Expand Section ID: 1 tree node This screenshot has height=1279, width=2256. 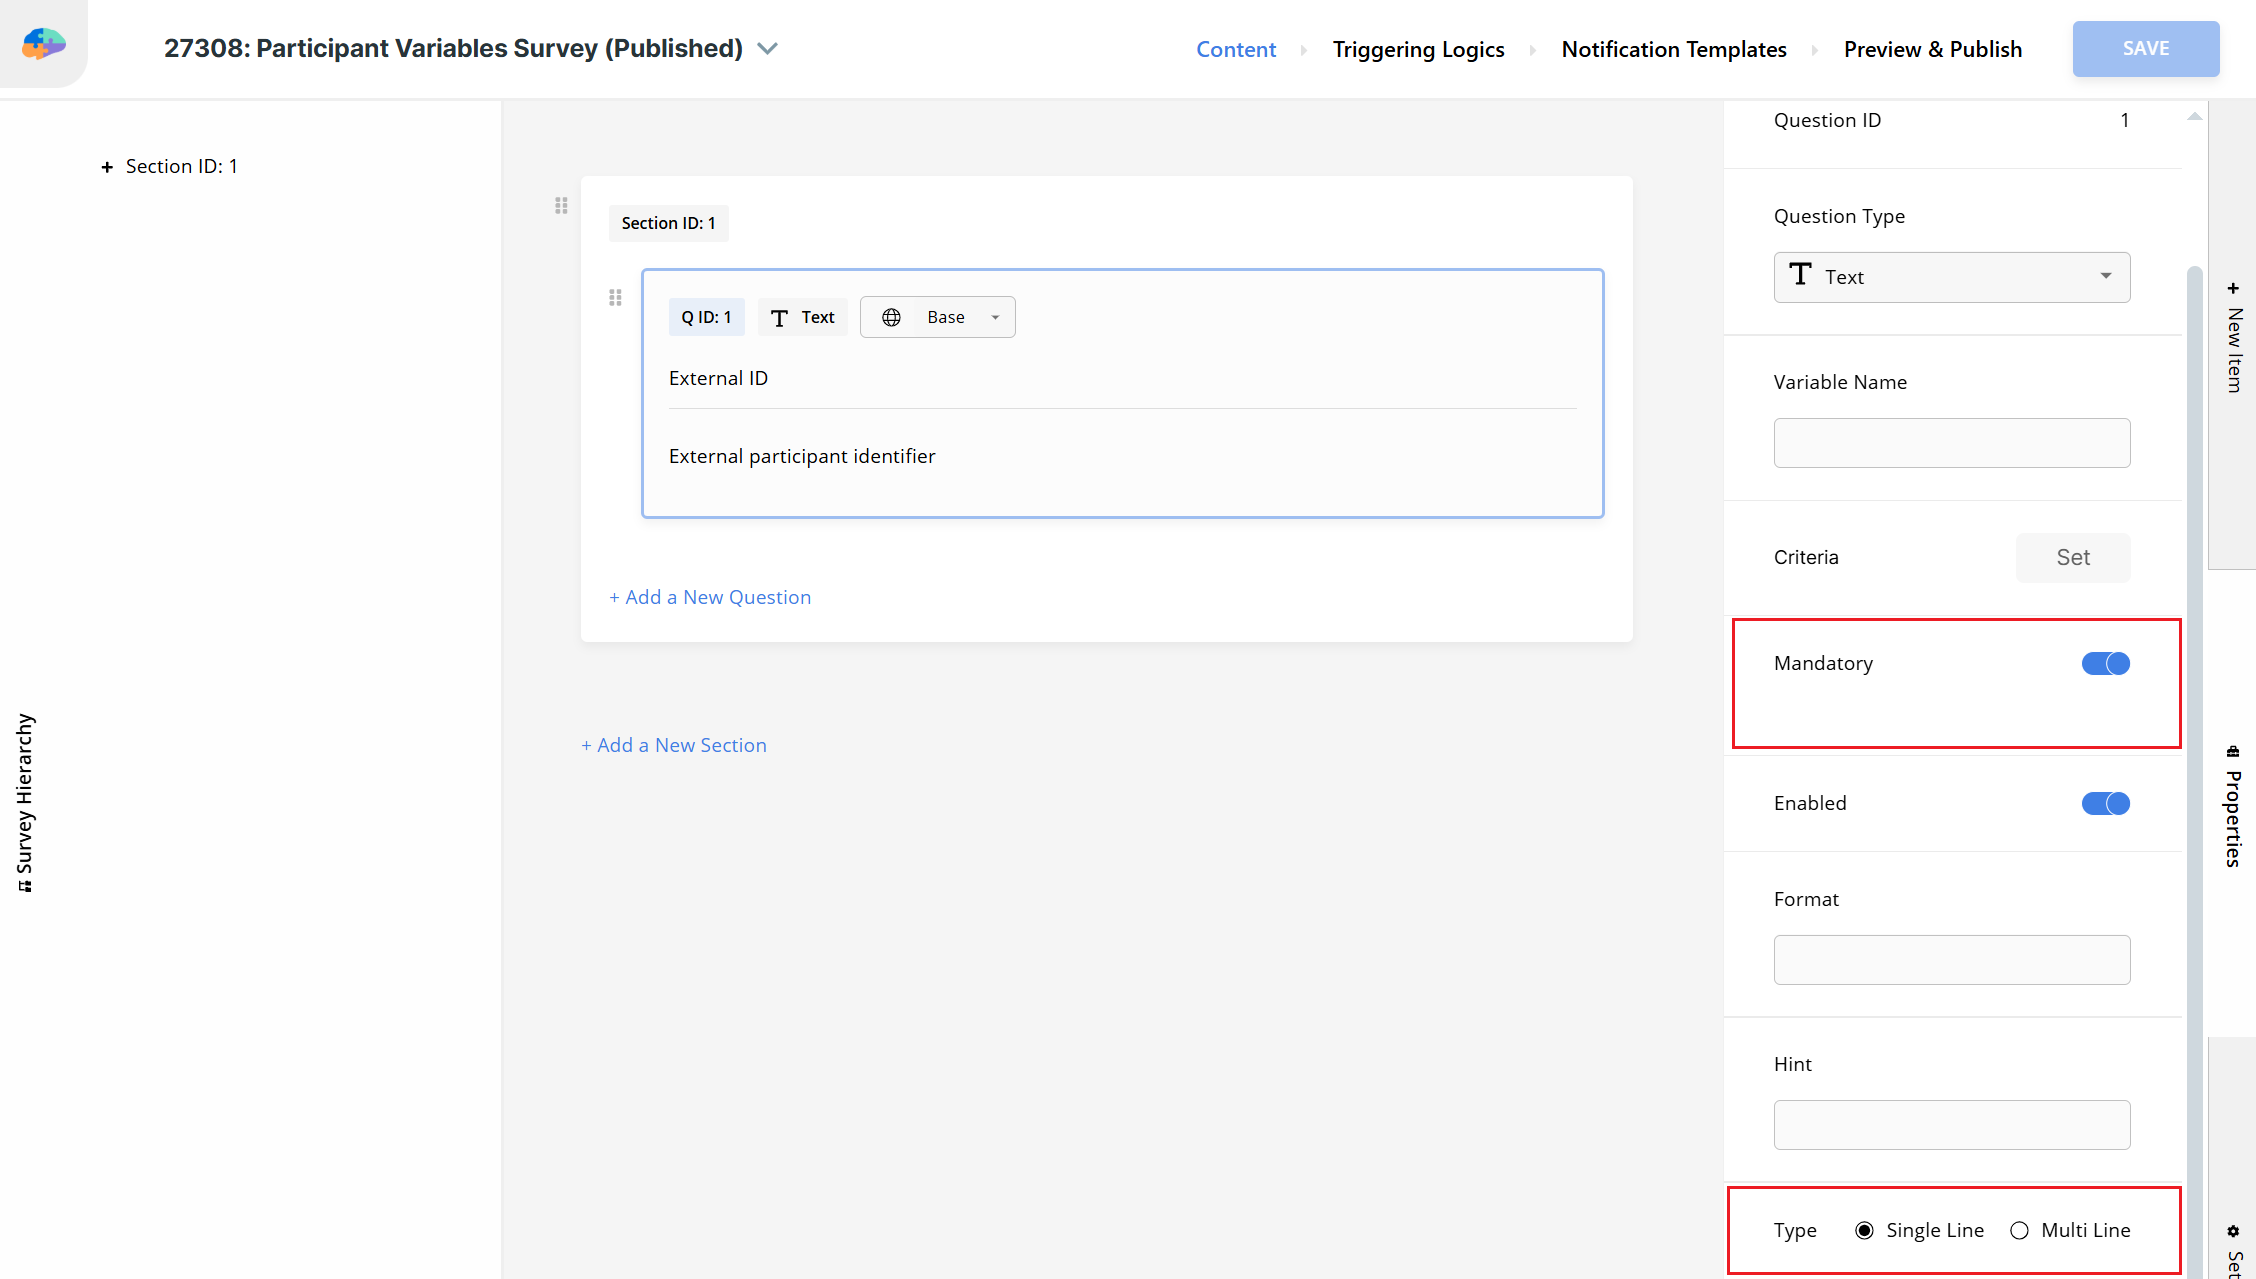coord(107,167)
